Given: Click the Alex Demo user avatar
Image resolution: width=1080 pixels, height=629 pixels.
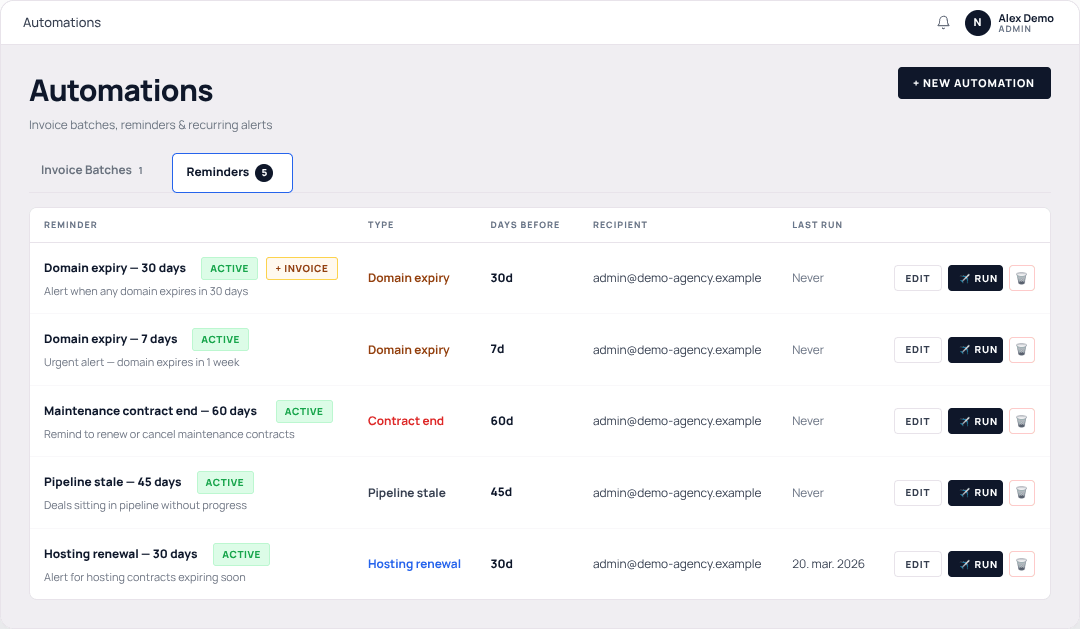Looking at the screenshot, I should (x=977, y=23).
